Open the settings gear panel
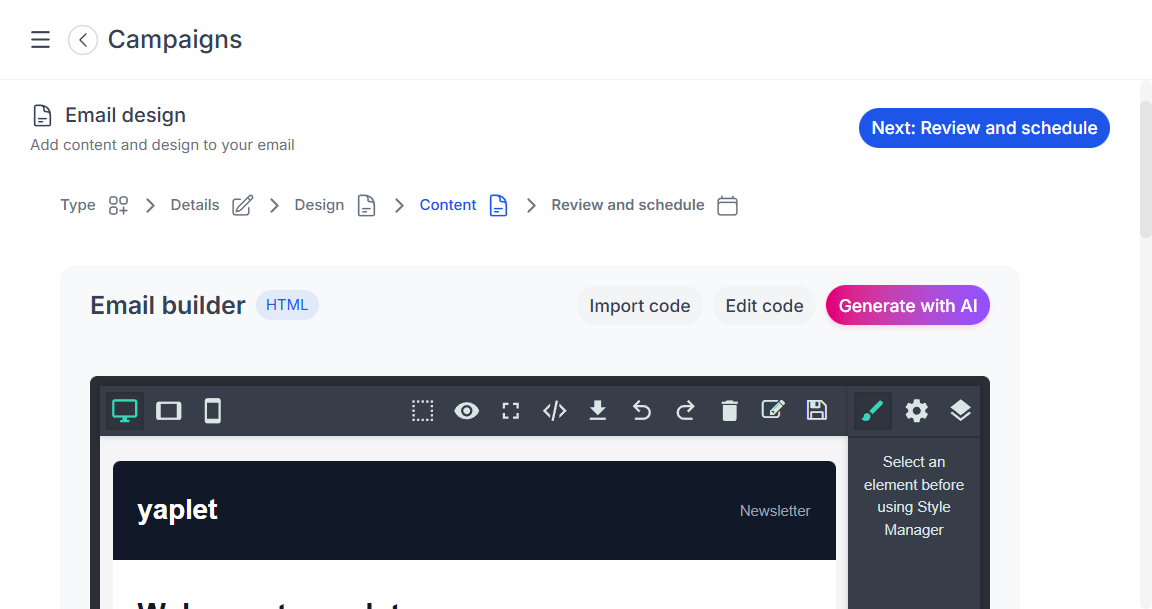The width and height of the screenshot is (1152, 609). point(917,411)
